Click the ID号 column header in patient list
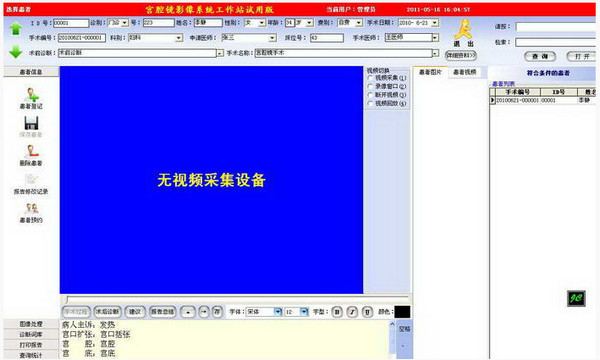 tap(559, 92)
